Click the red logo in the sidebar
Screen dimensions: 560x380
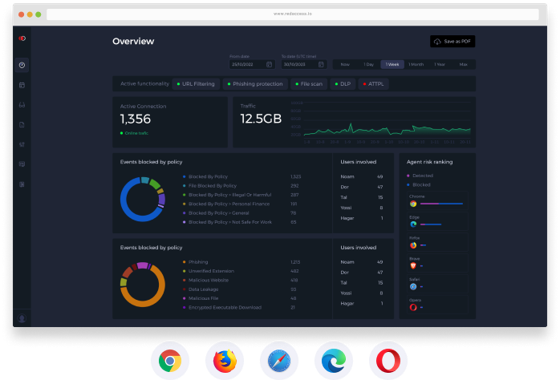pos(22,38)
